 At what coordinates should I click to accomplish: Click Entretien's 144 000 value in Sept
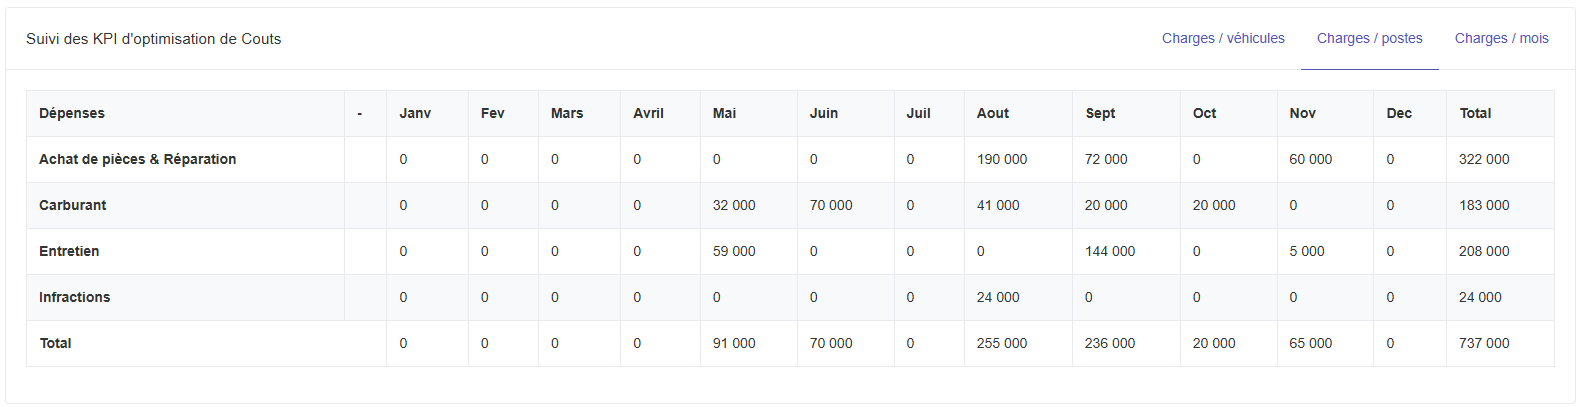(x=1110, y=251)
